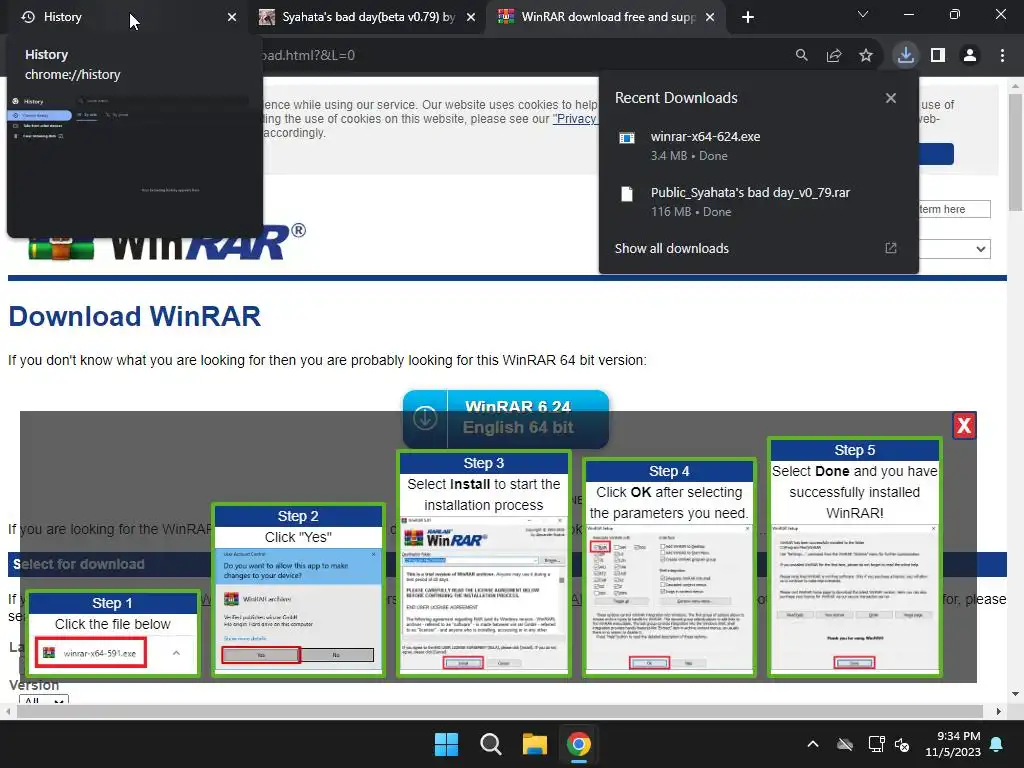Click the muted volume tray icon
The image size is (1024, 768).
tap(902, 744)
